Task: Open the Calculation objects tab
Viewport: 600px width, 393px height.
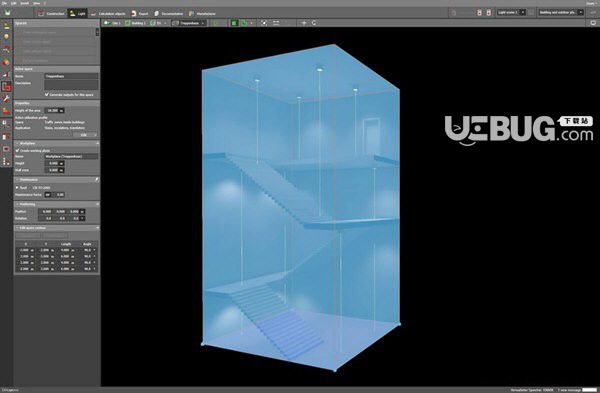Action: pos(108,13)
